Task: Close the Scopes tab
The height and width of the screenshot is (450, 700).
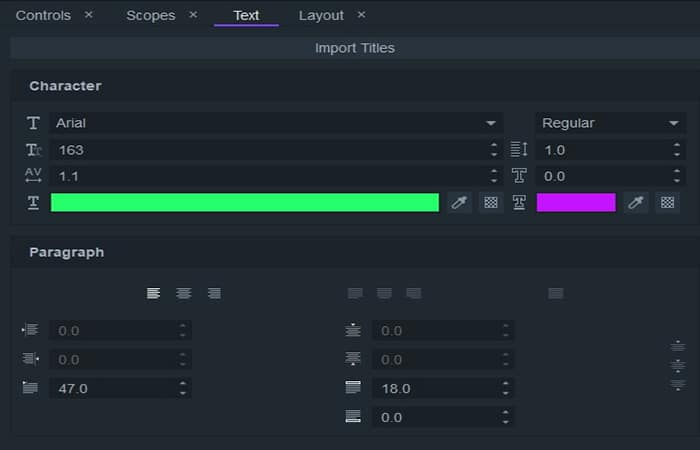Action: [193, 15]
